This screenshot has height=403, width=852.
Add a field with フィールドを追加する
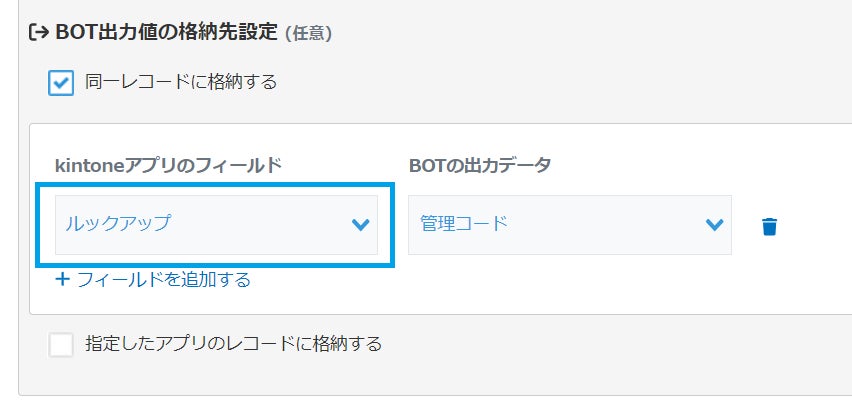[x=163, y=279]
